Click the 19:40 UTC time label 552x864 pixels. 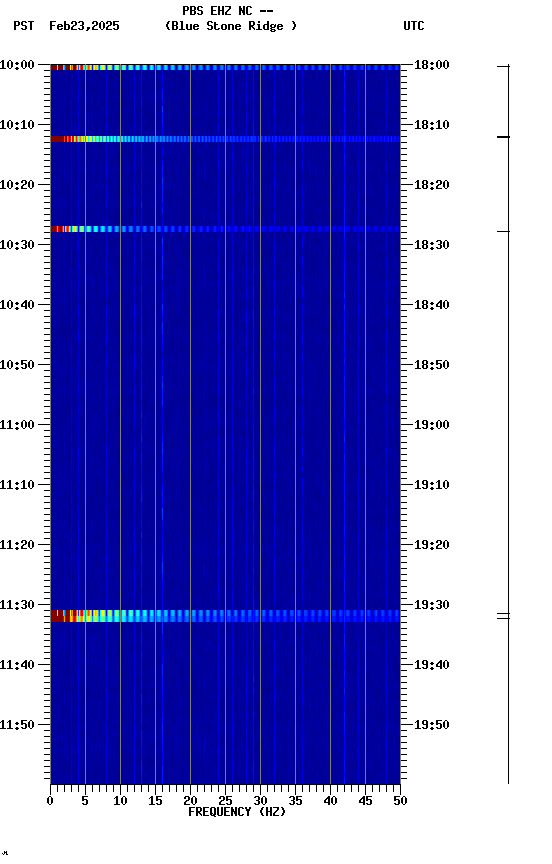(x=432, y=665)
